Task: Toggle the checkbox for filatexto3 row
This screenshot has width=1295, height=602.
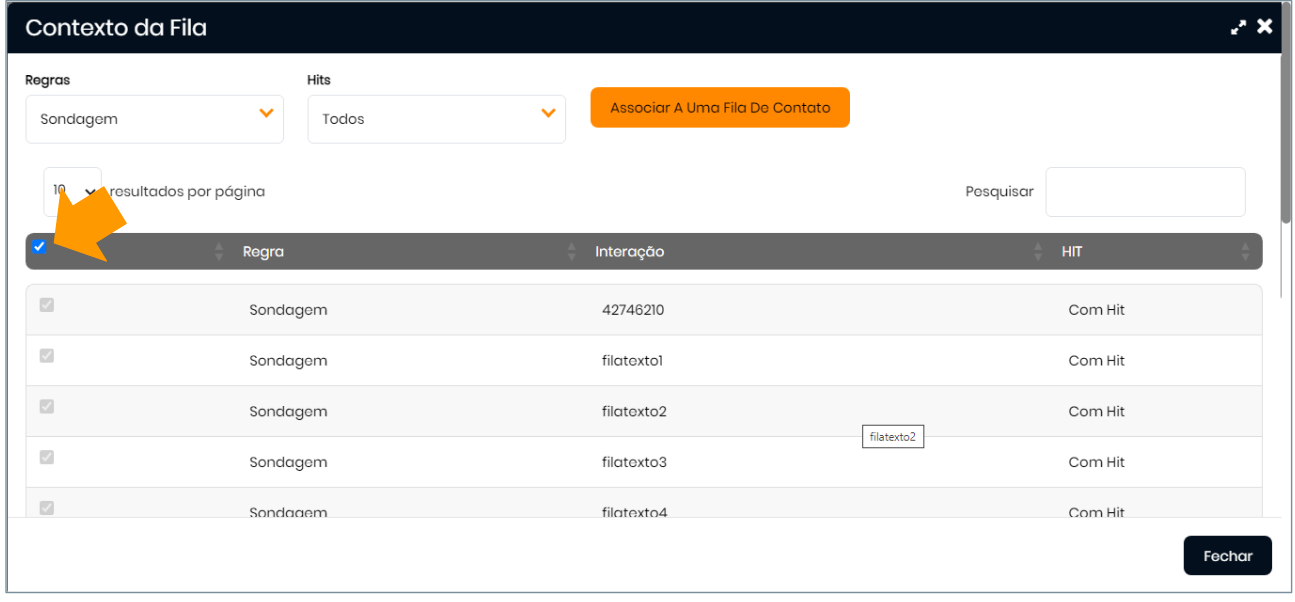Action: click(47, 458)
